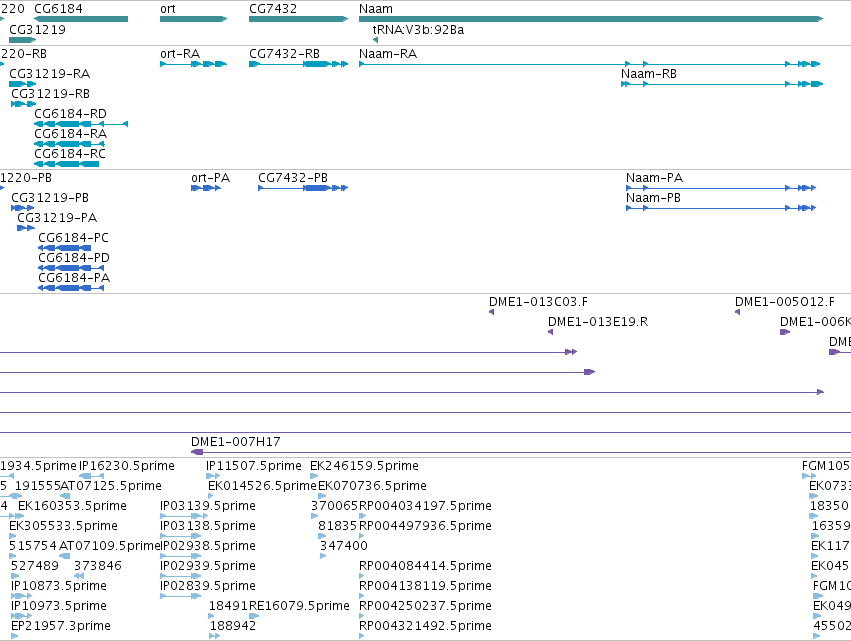Image resolution: width=851 pixels, height=641 pixels.
Task: Select the DME1-005O12.F clone label
Action: point(785,302)
